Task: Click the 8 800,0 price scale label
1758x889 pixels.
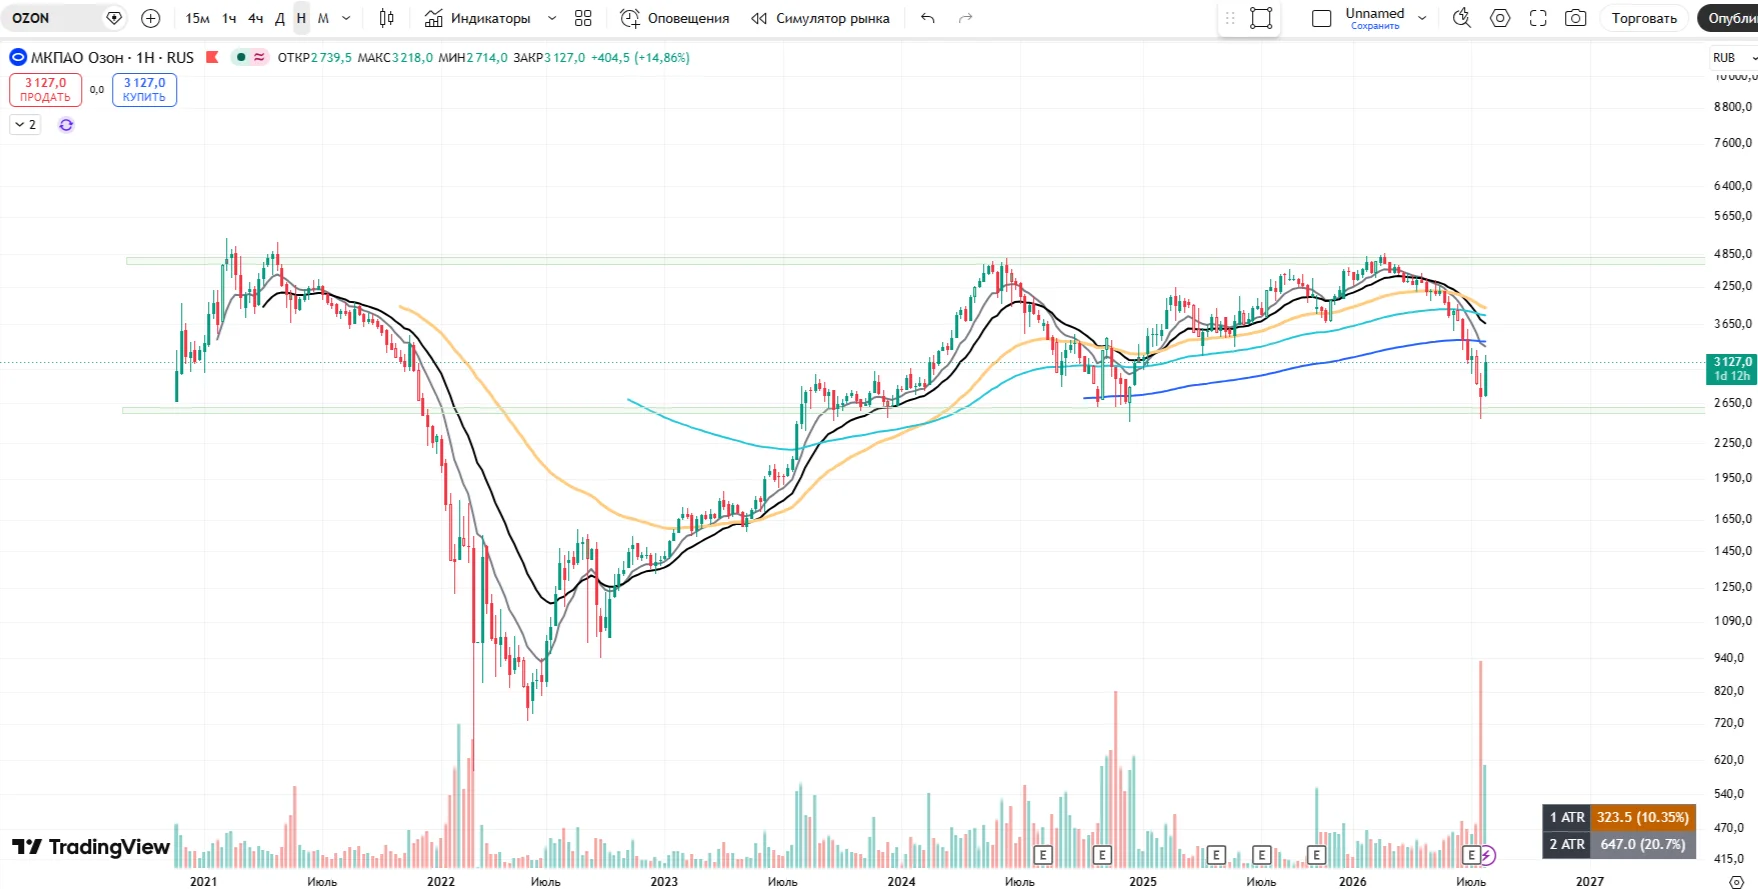Action: tap(1733, 107)
